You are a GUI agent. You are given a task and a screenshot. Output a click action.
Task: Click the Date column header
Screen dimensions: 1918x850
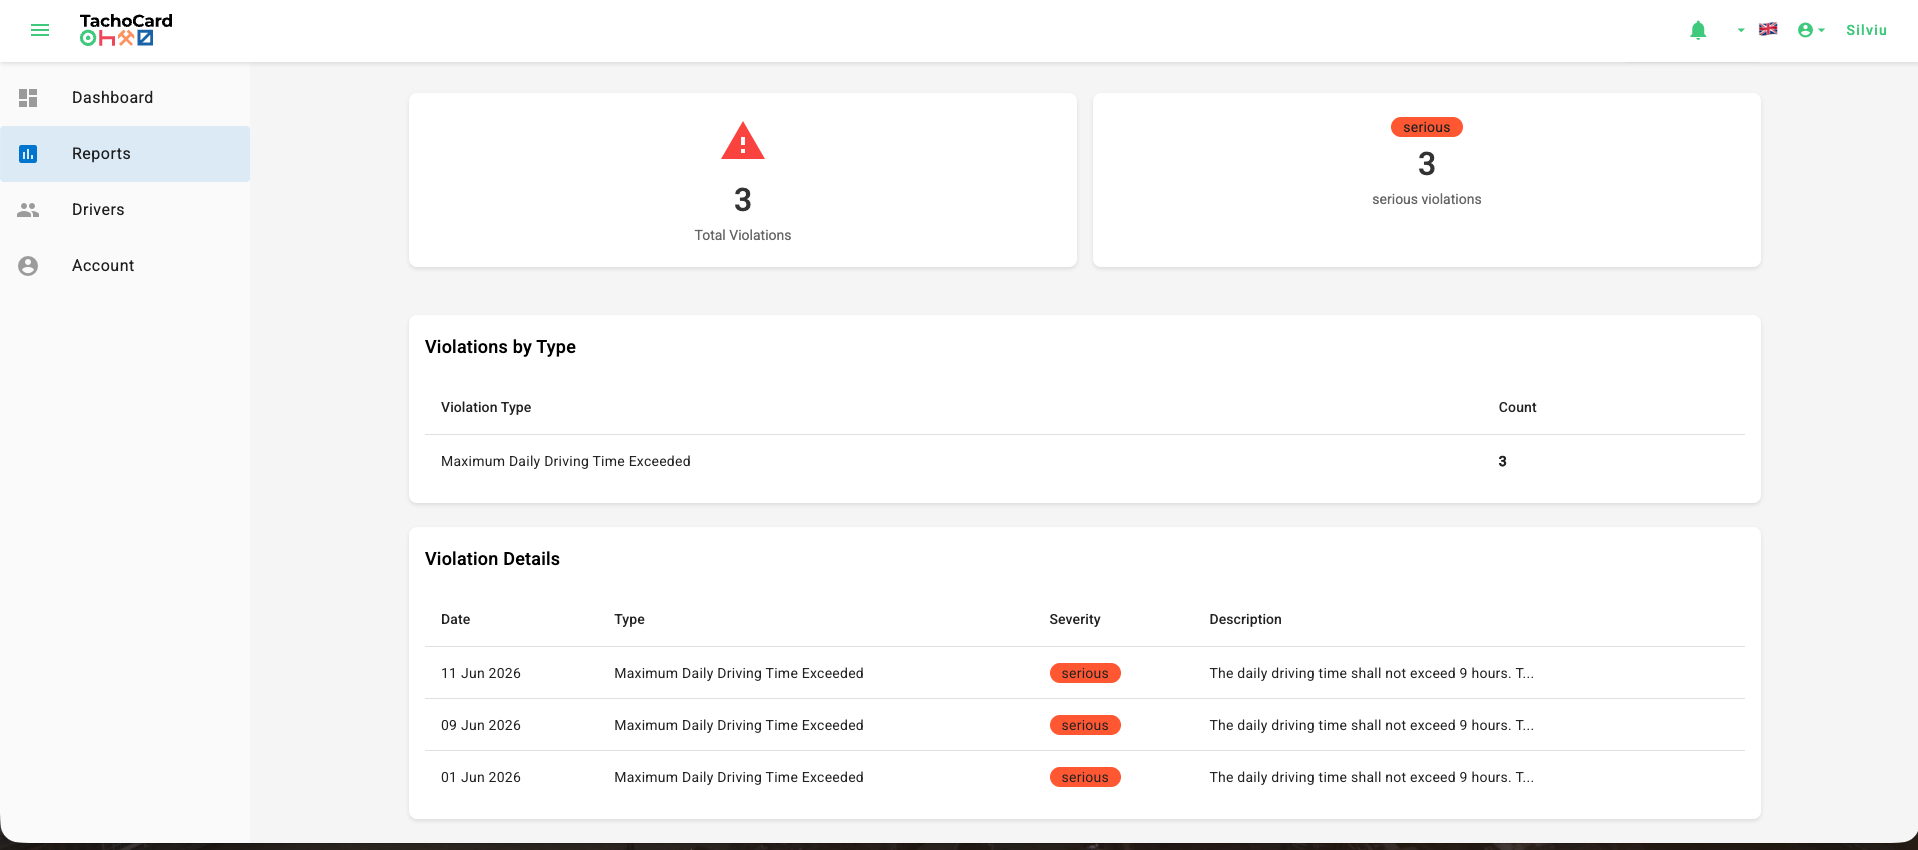pos(455,619)
